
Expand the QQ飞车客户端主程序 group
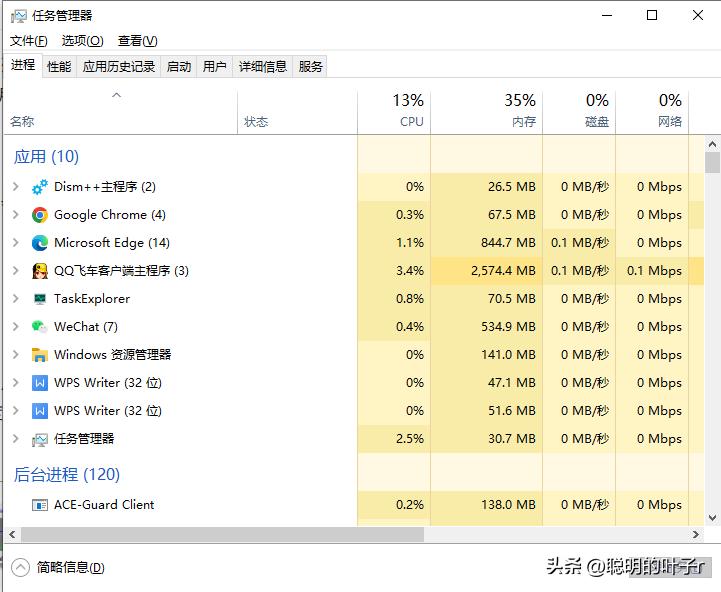click(x=16, y=271)
